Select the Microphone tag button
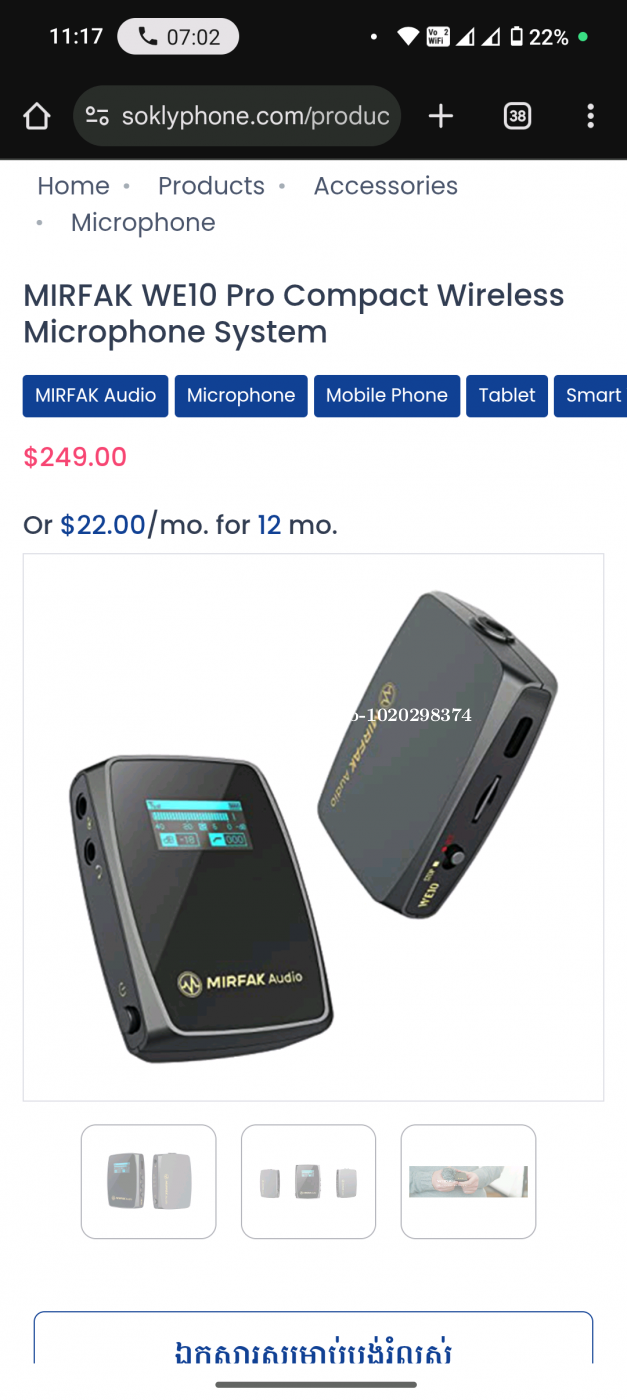 tap(241, 396)
